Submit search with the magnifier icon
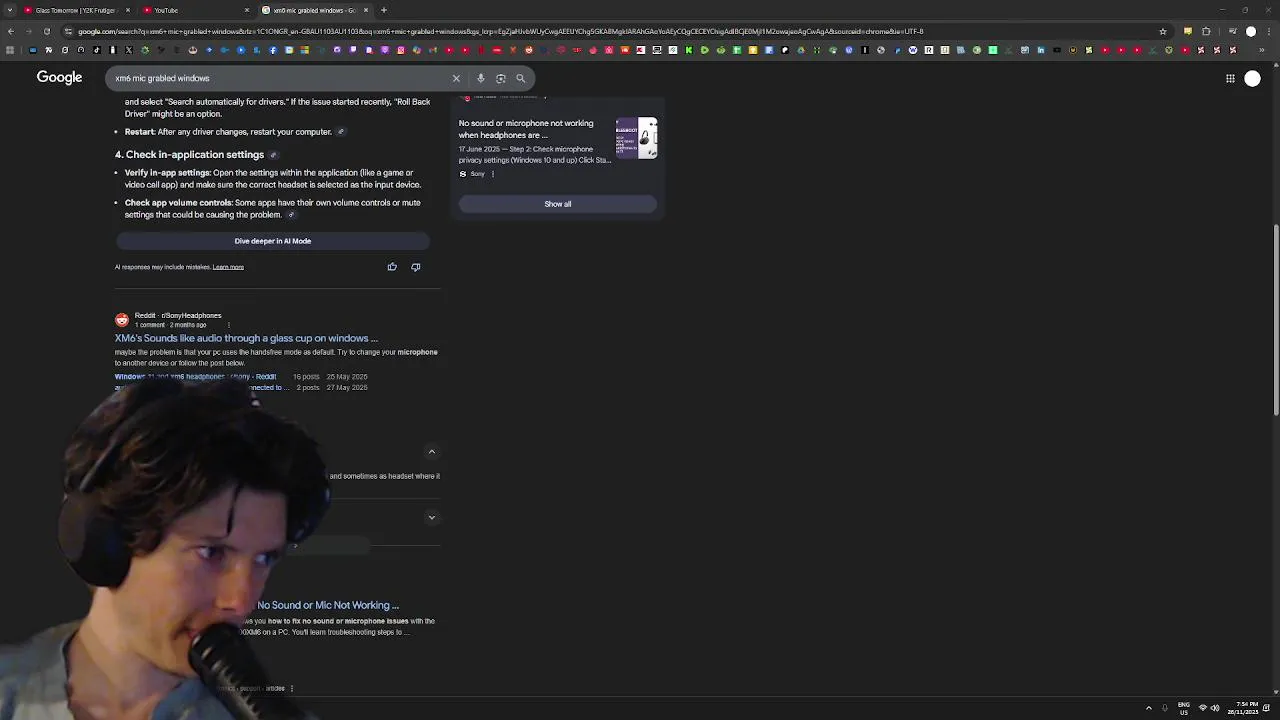The height and width of the screenshot is (720, 1280). (520, 78)
